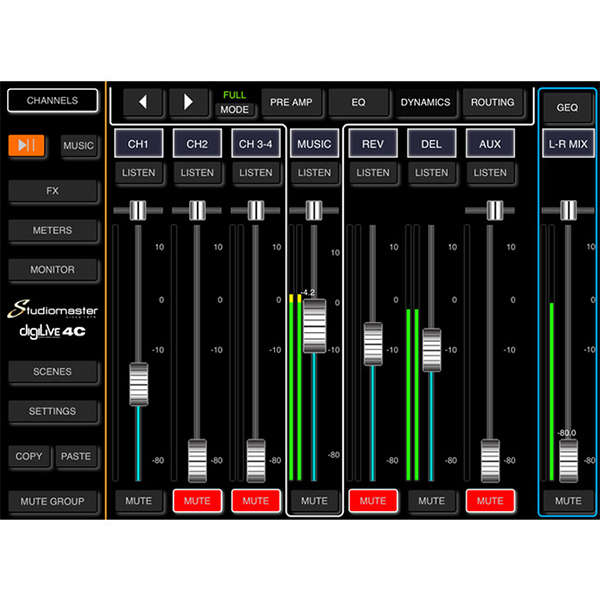Viewport: 600px width, 600px height.
Task: Go to next channel bank with right arrow
Action: [x=188, y=102]
